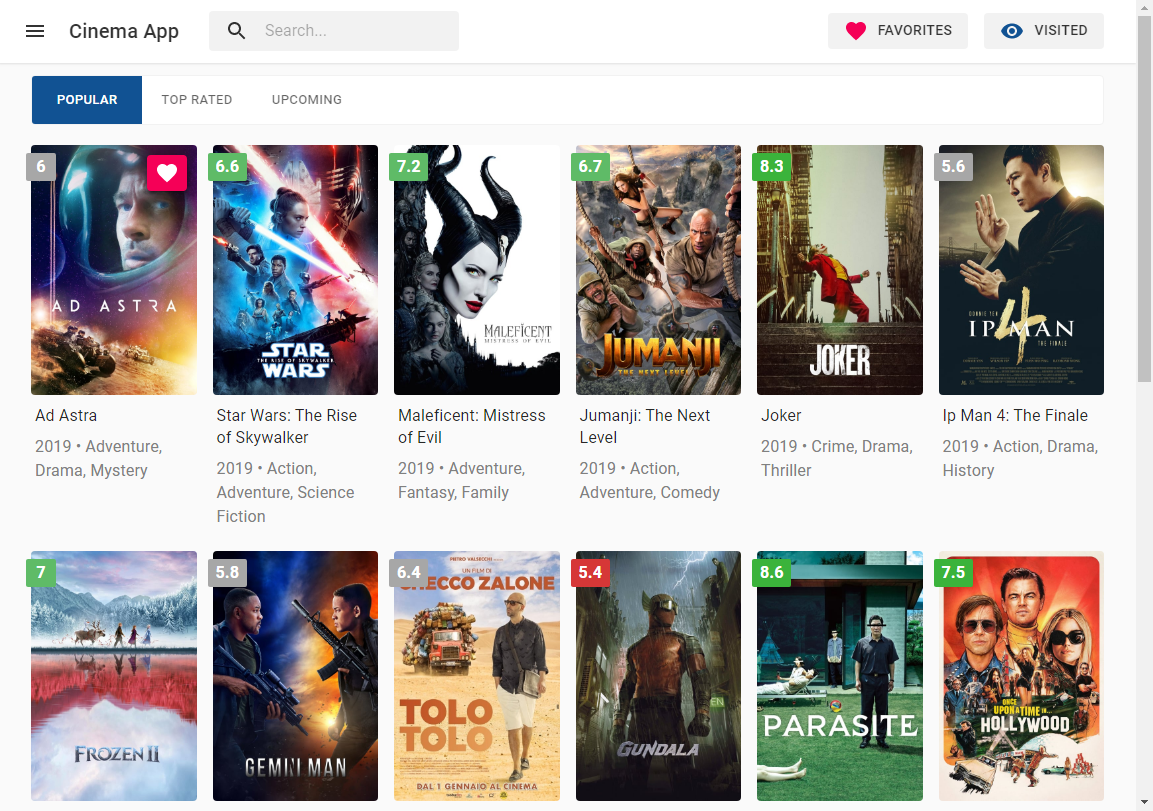This screenshot has width=1153, height=811.
Task: Click the 6.7 rating badge on Jumanji
Action: point(590,166)
